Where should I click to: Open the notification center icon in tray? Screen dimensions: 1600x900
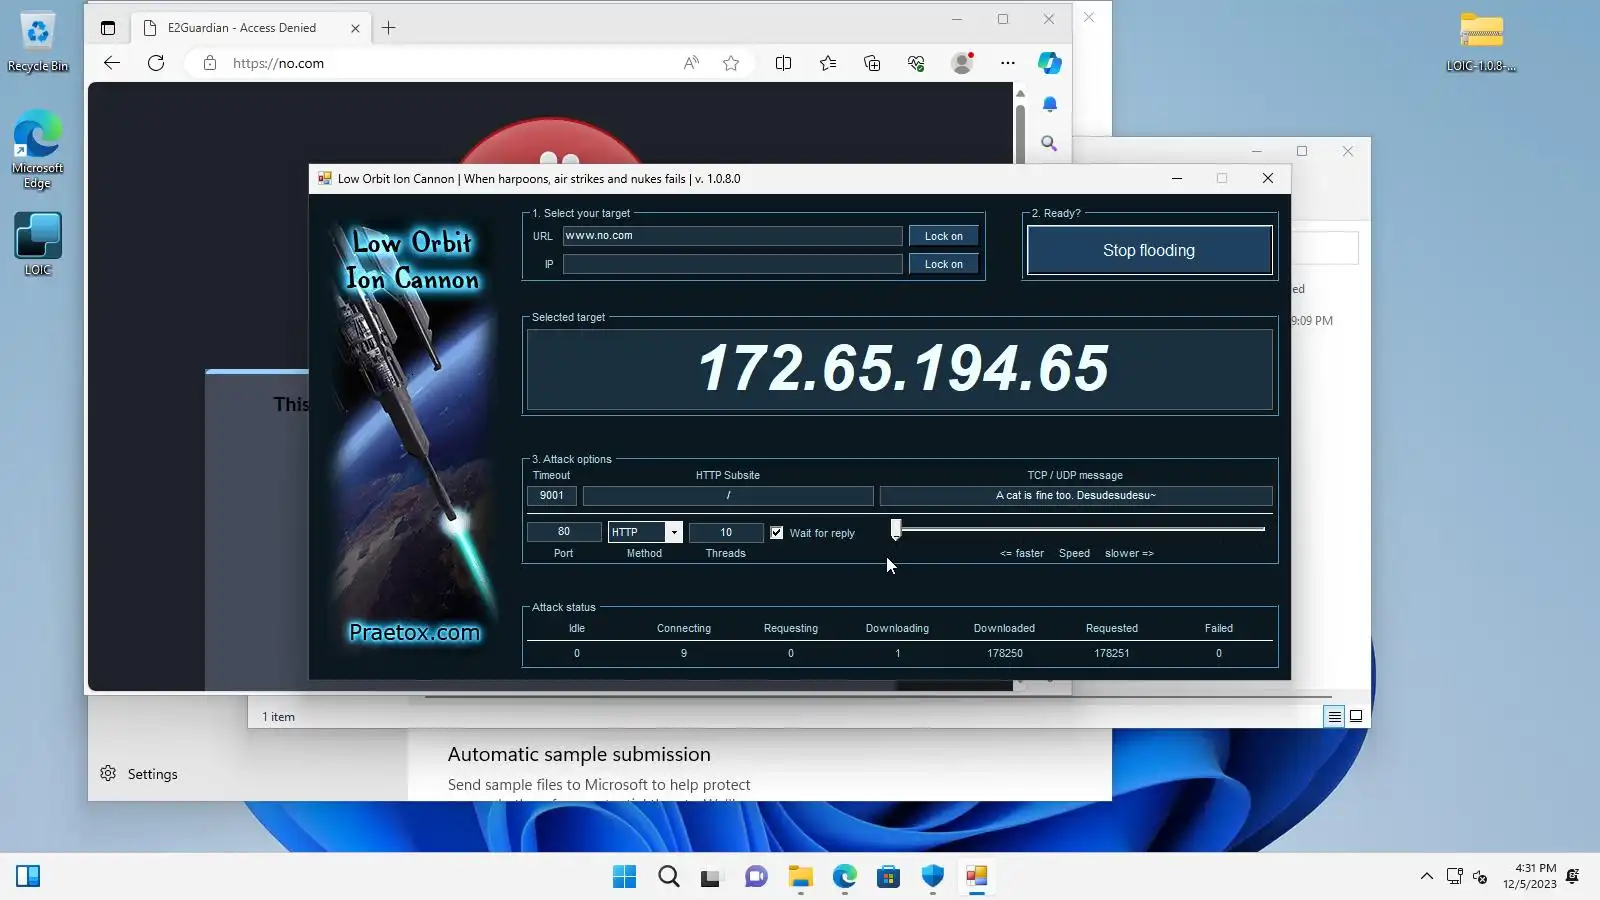click(x=1573, y=876)
